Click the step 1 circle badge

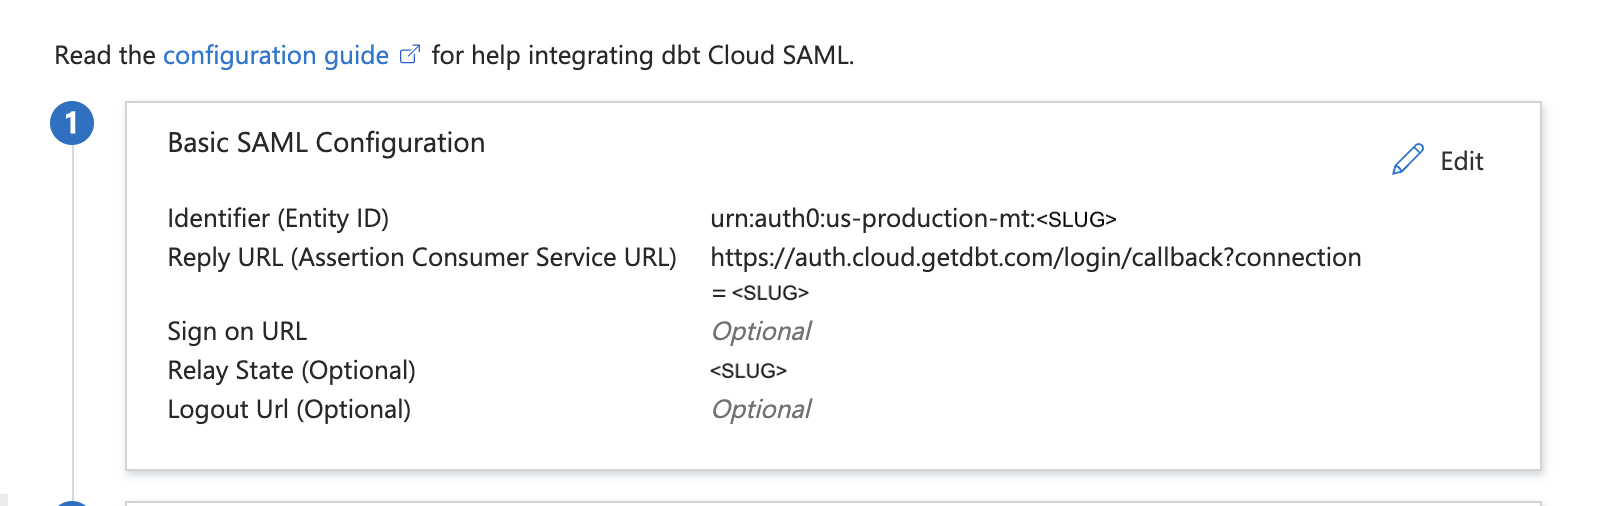(72, 123)
